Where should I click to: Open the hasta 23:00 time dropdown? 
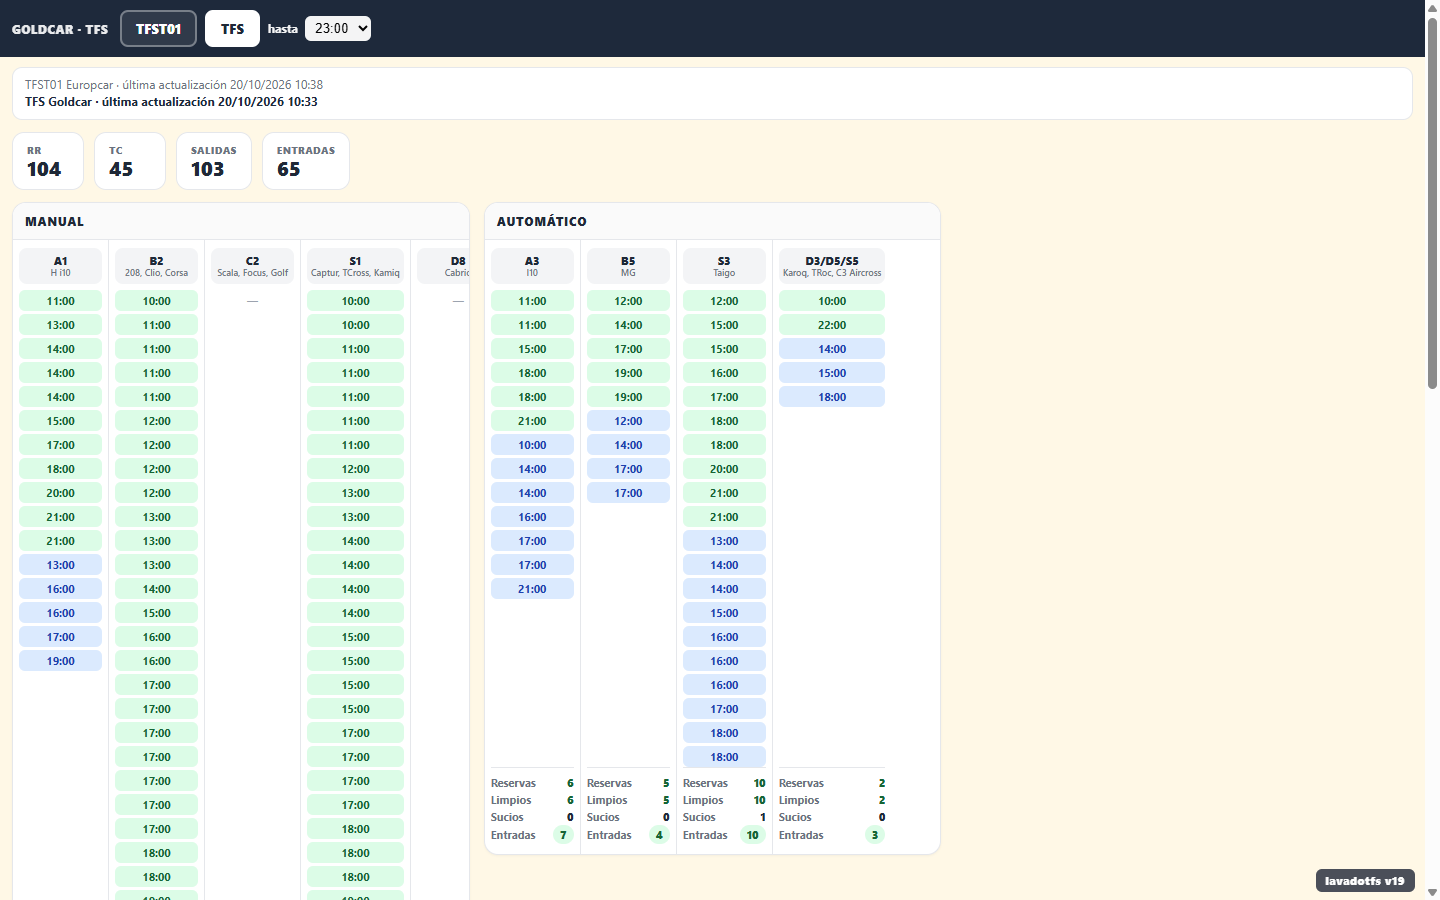click(338, 28)
